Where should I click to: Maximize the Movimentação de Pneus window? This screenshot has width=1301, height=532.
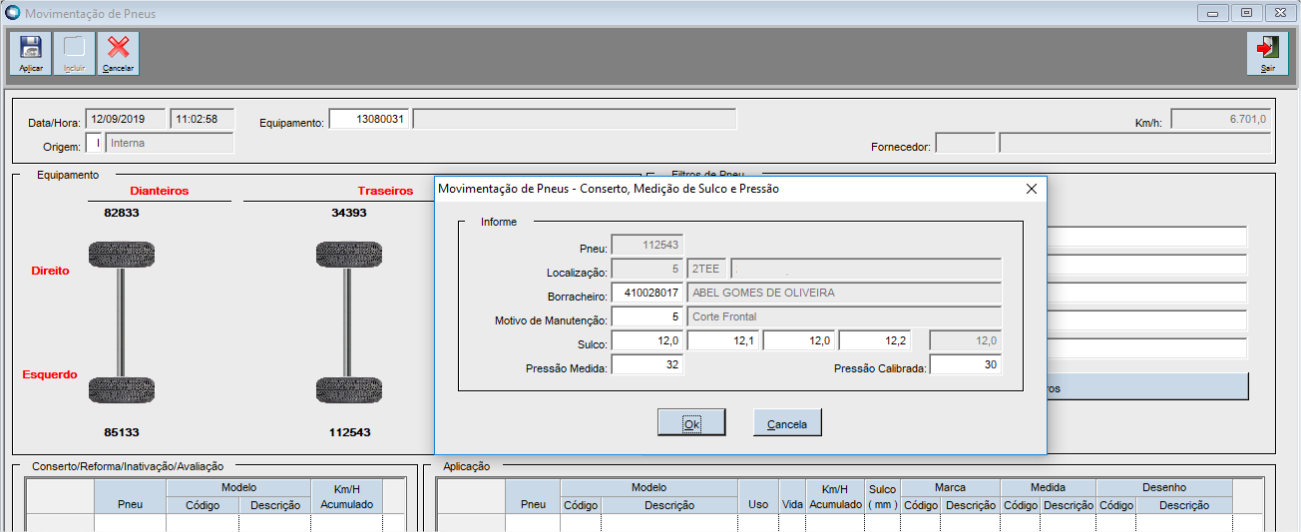(1246, 13)
